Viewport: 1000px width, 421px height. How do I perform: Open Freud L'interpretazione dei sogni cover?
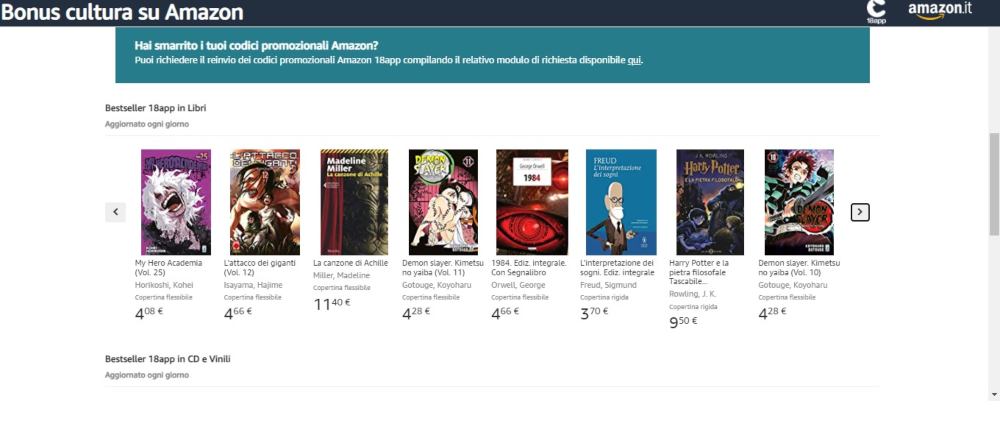pyautogui.click(x=621, y=202)
